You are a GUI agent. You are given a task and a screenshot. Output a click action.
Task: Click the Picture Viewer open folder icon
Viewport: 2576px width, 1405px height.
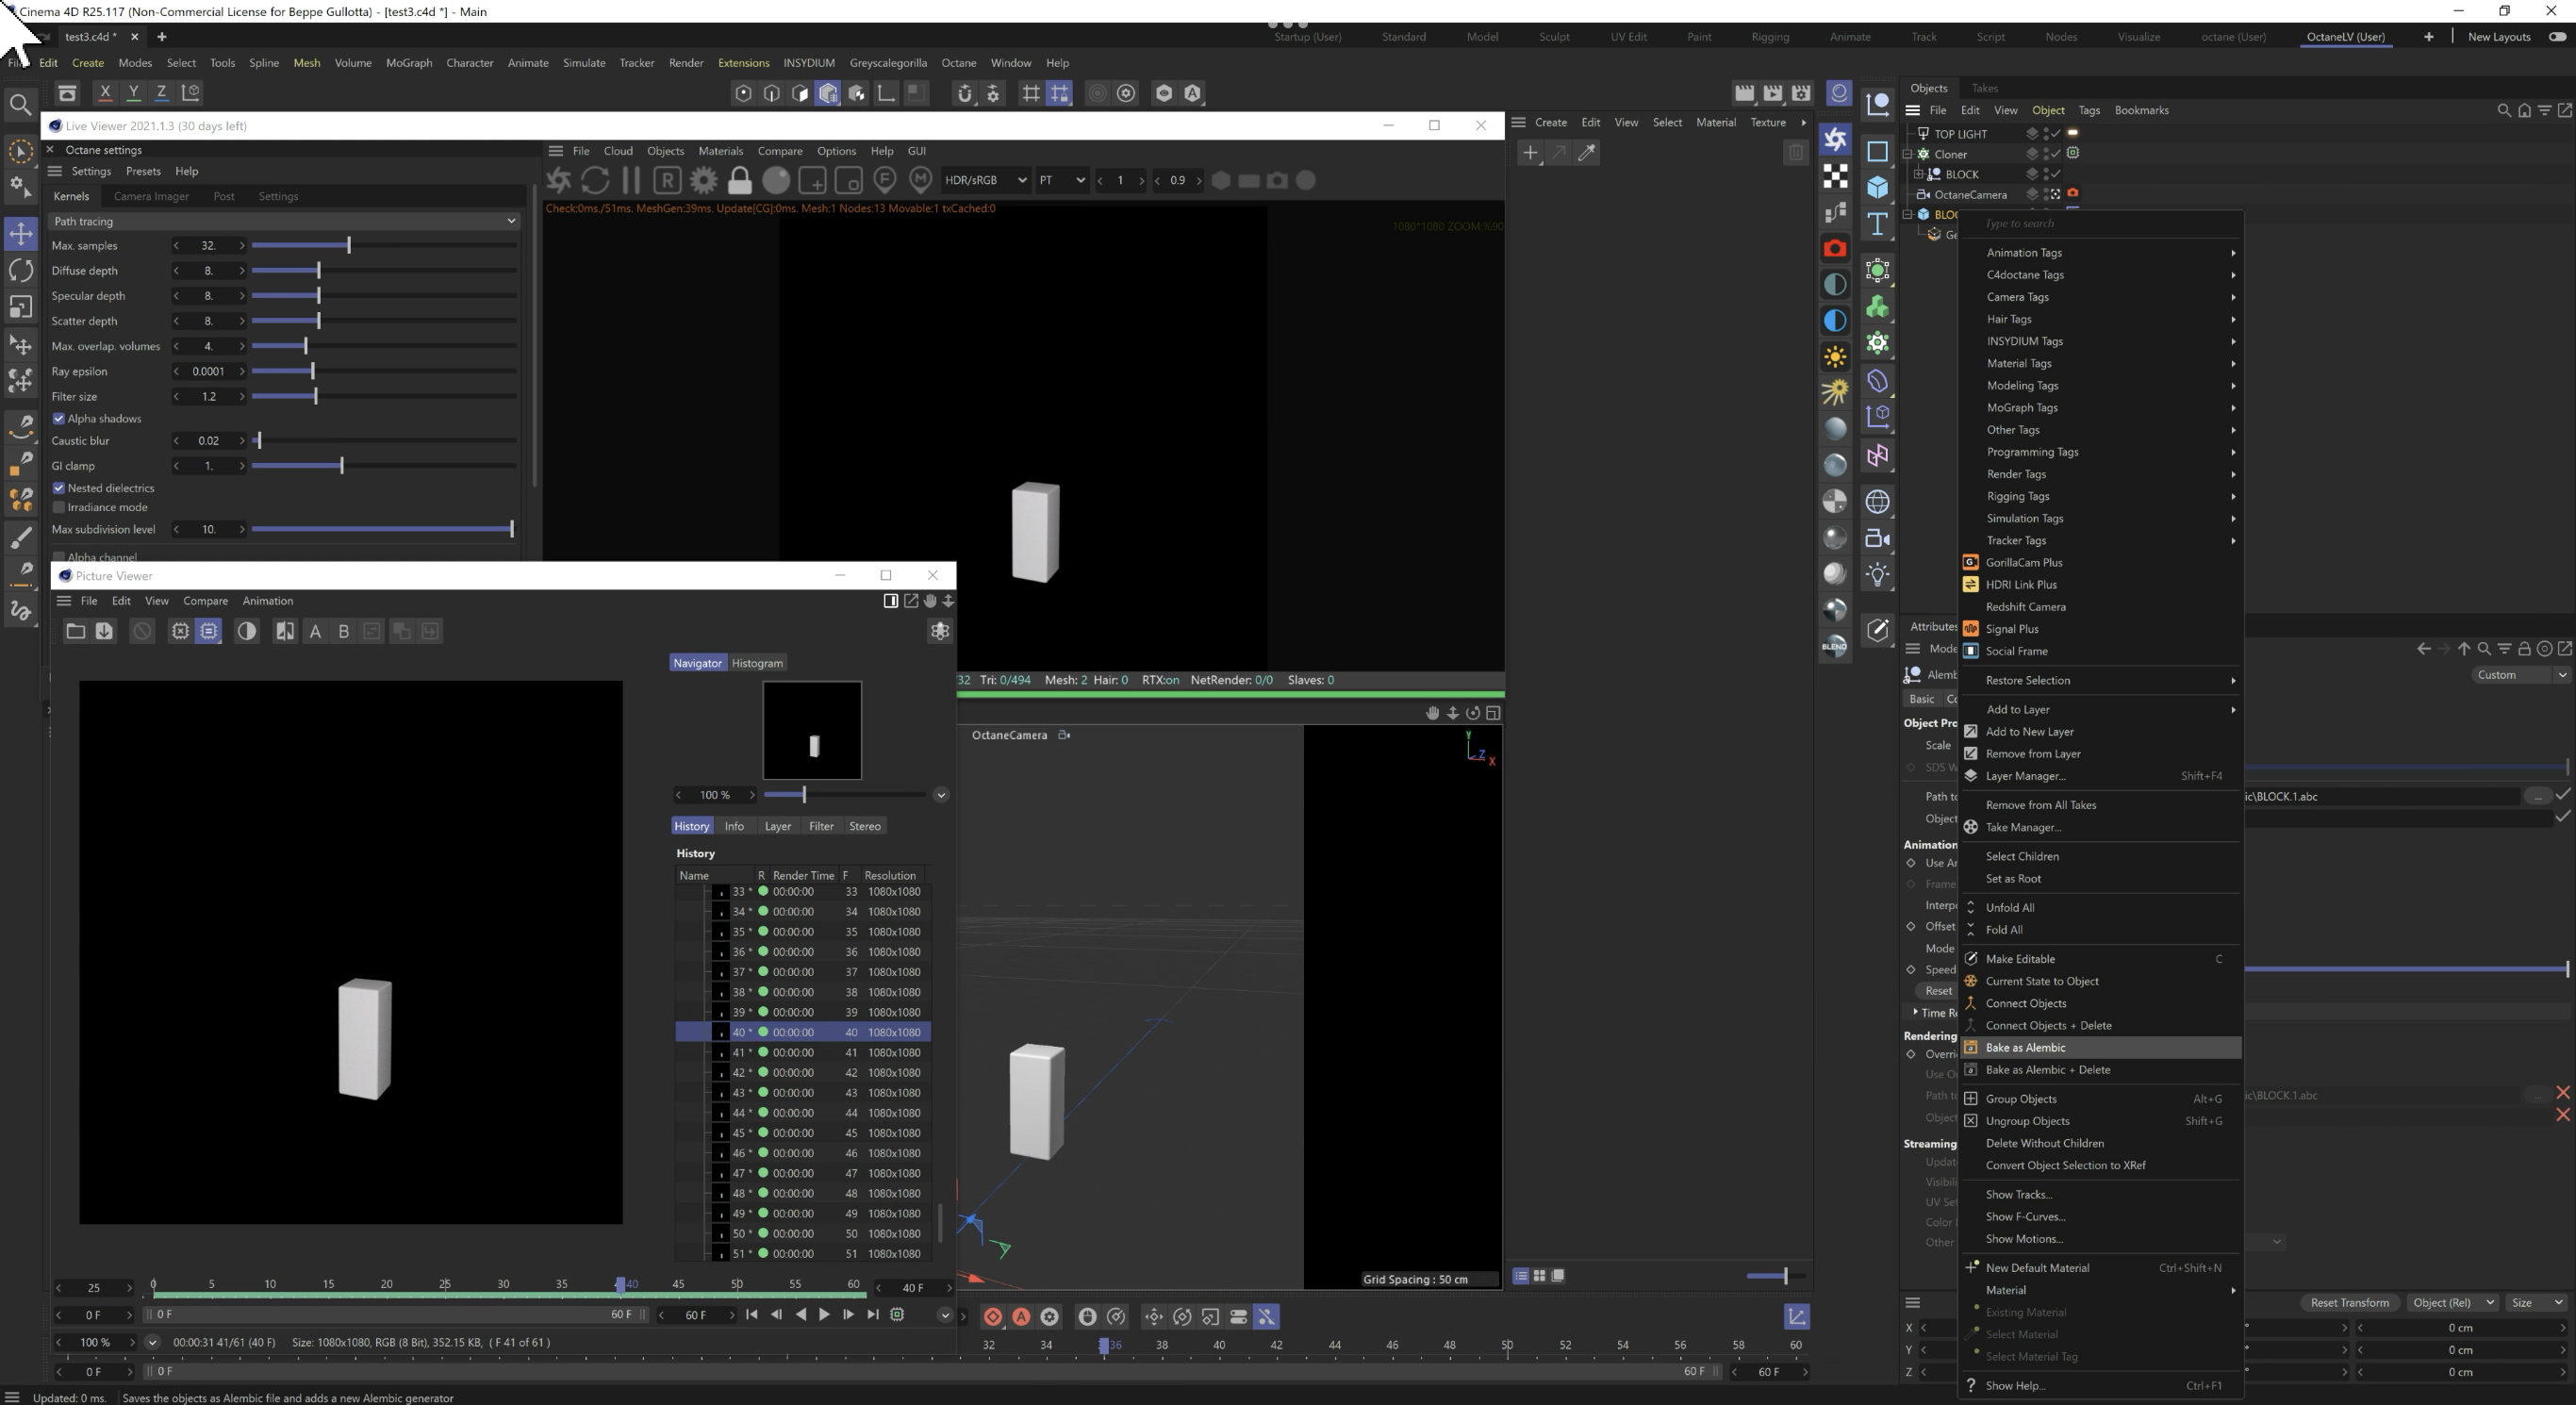pyautogui.click(x=75, y=631)
